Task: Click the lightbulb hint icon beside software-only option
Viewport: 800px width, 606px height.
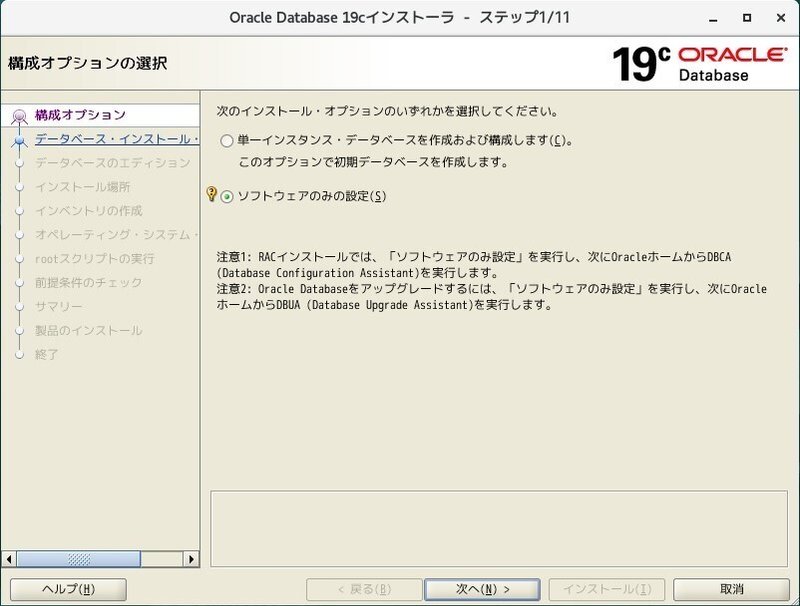Action: pyautogui.click(x=211, y=194)
